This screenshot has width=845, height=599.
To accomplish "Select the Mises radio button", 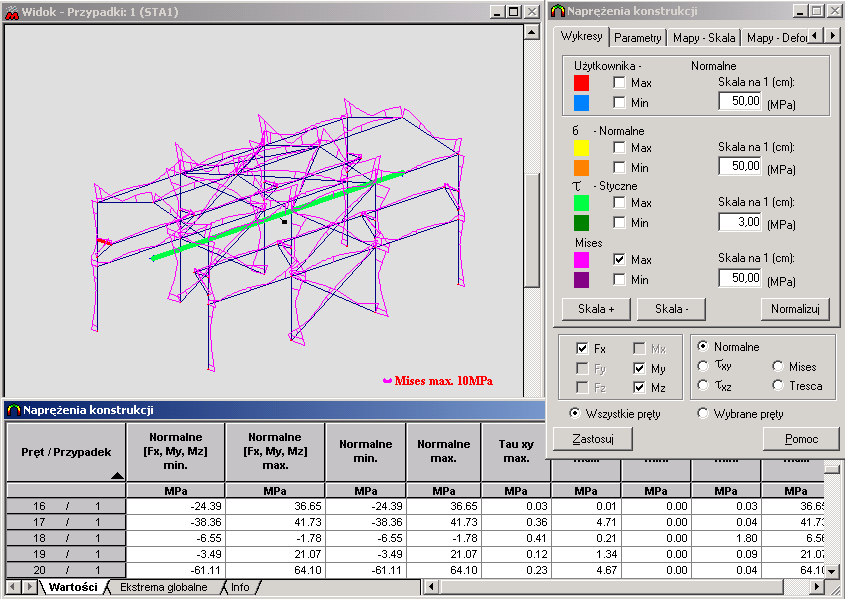I will [x=778, y=366].
